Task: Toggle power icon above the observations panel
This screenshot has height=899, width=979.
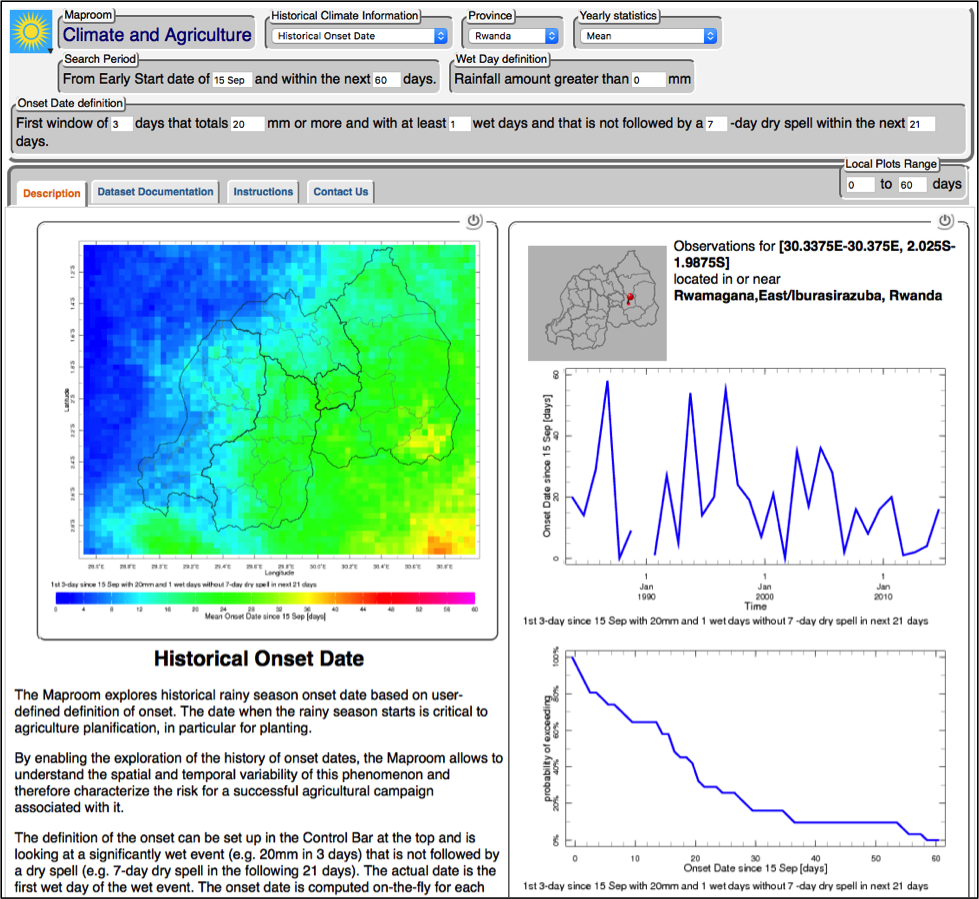Action: pos(944,221)
